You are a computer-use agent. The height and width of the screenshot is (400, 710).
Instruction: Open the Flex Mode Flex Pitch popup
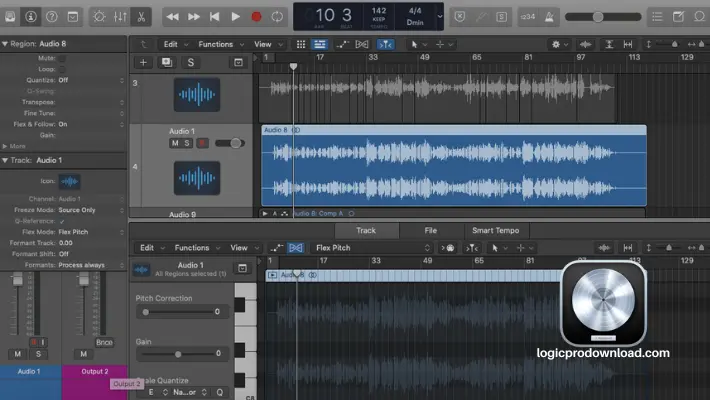tap(91, 232)
